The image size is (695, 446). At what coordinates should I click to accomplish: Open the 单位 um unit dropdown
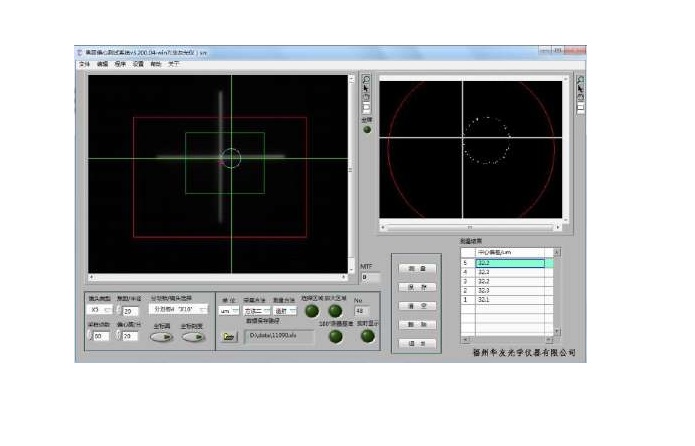[225, 311]
